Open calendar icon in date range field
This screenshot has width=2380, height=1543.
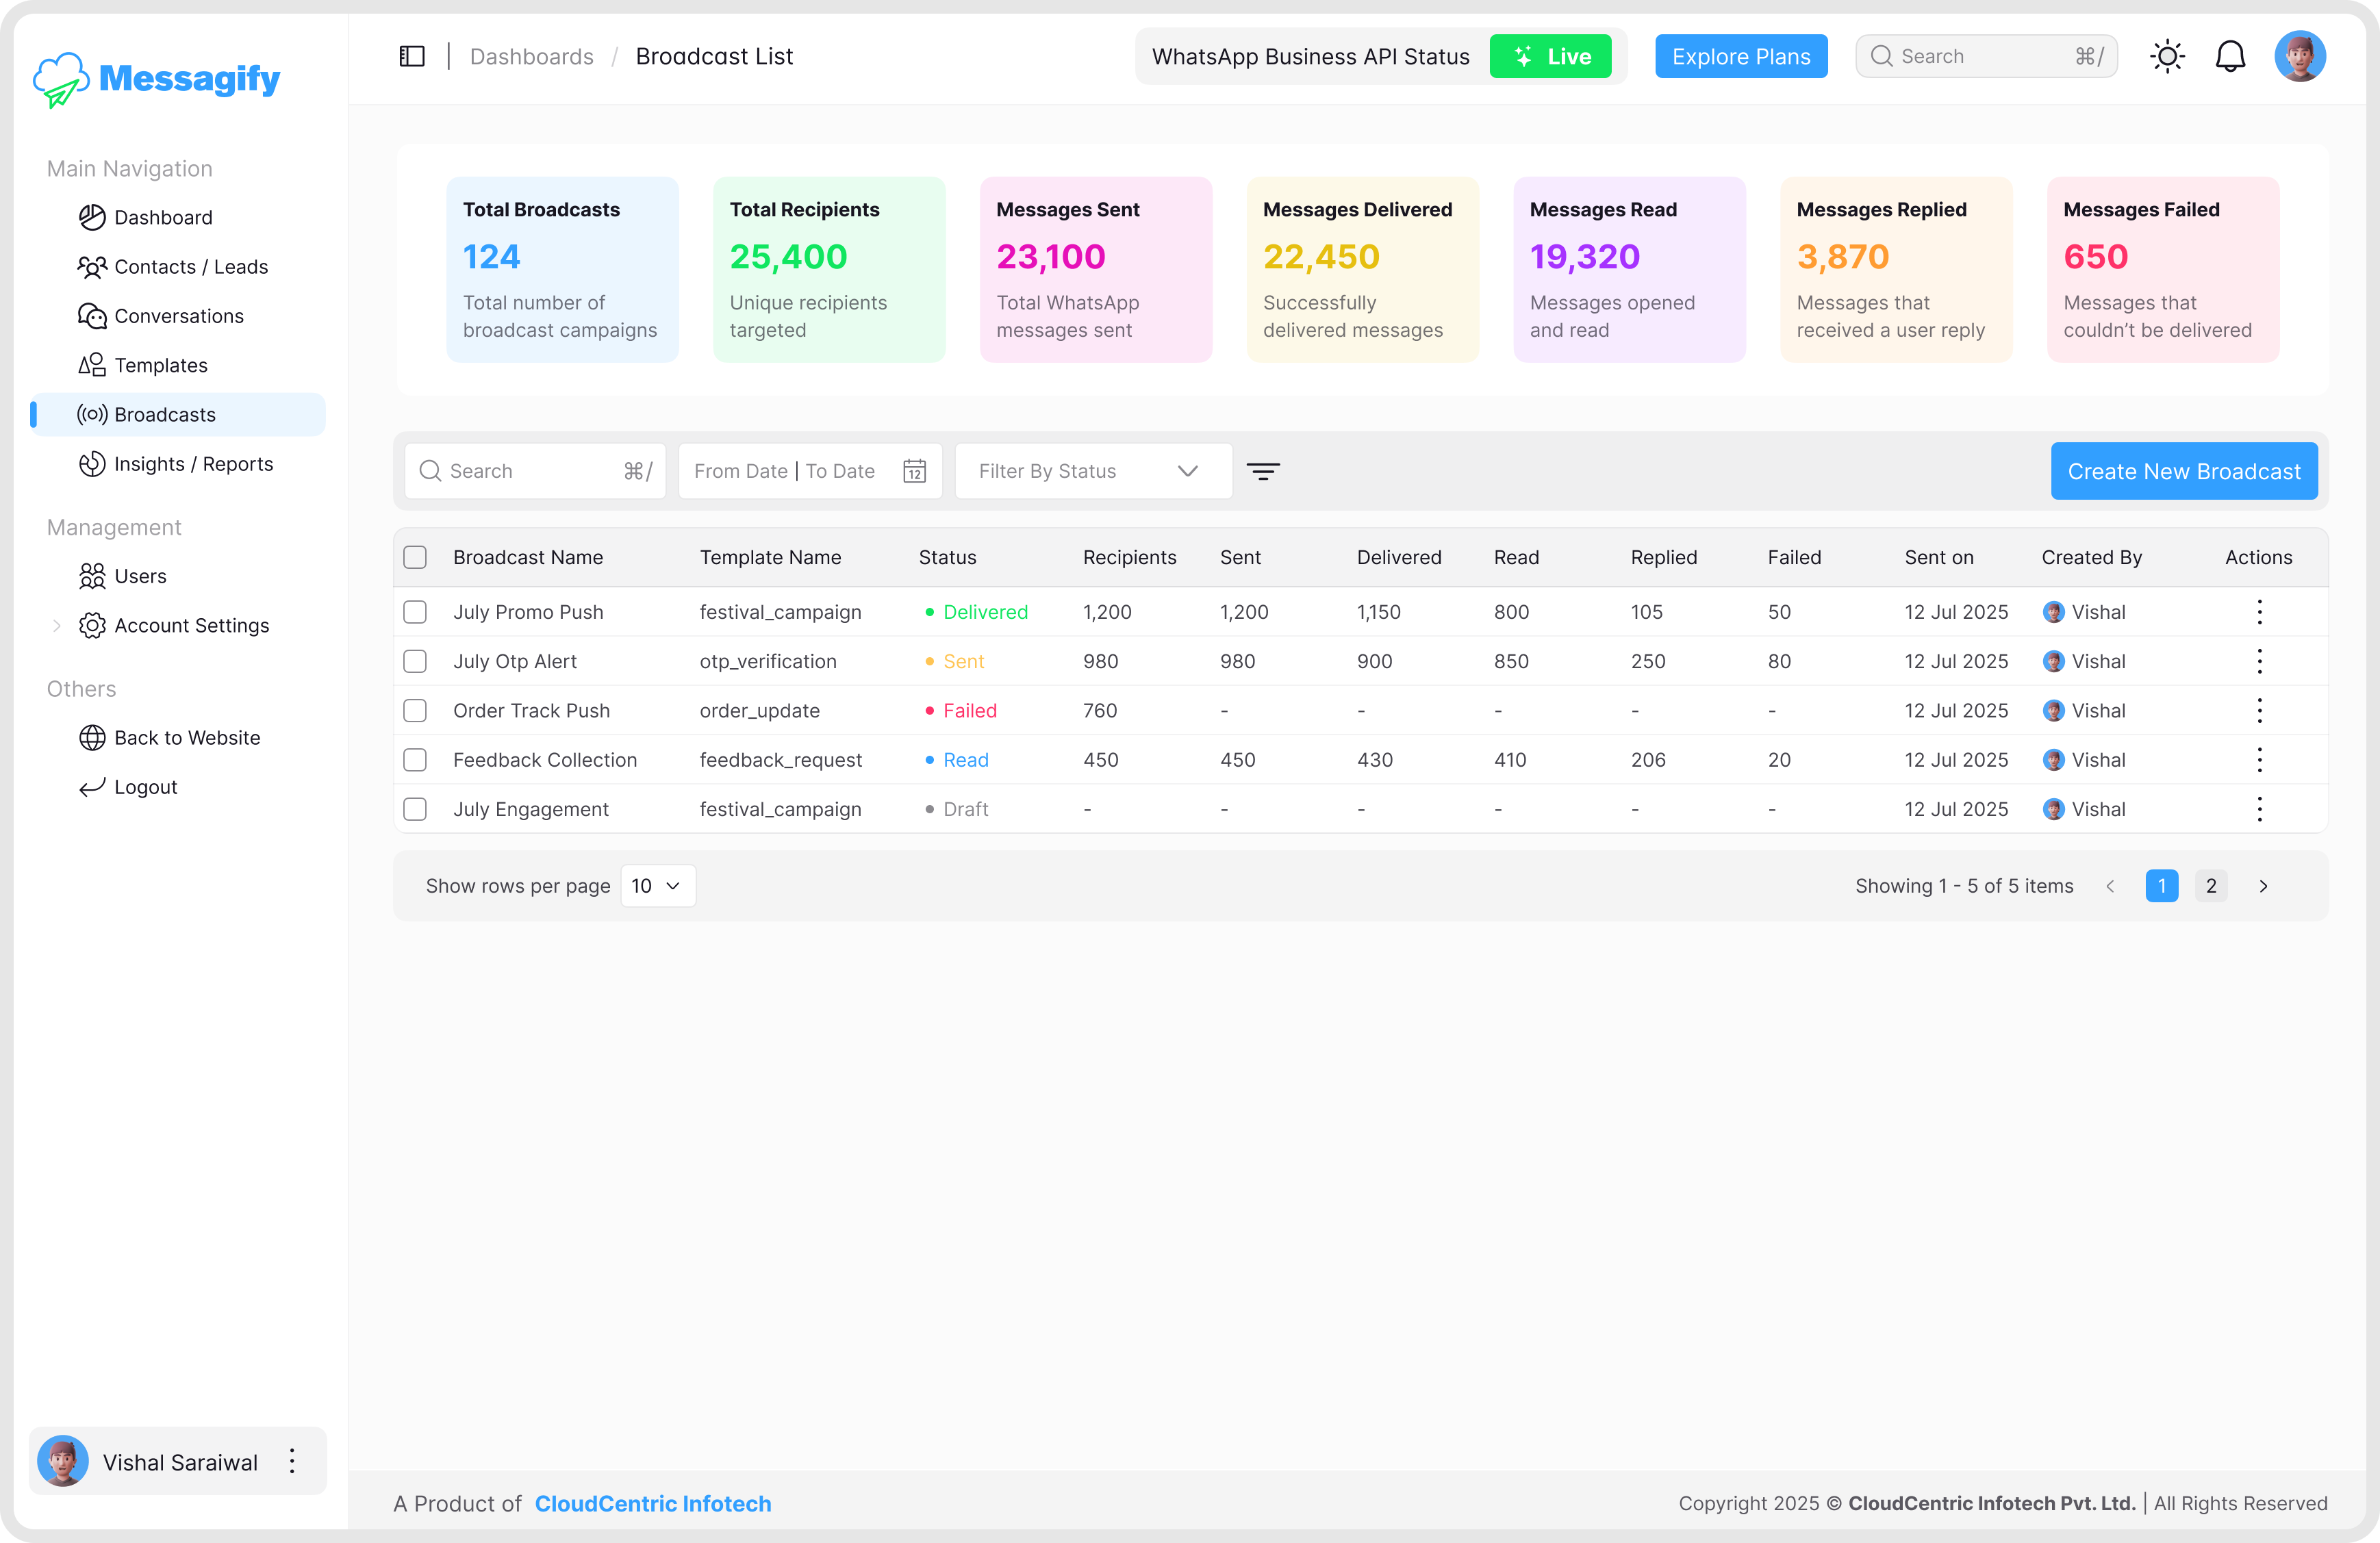[914, 471]
